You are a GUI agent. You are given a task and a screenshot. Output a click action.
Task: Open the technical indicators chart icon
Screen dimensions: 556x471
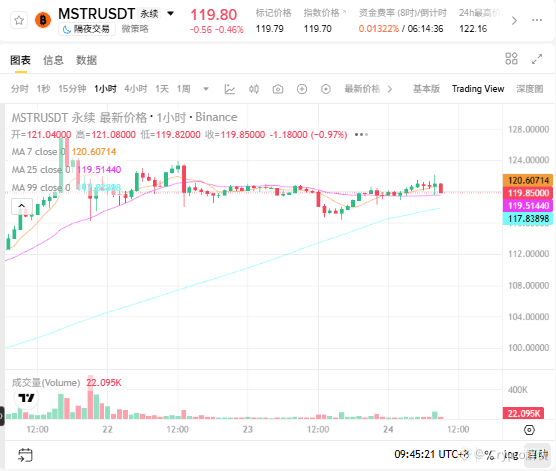click(x=230, y=89)
